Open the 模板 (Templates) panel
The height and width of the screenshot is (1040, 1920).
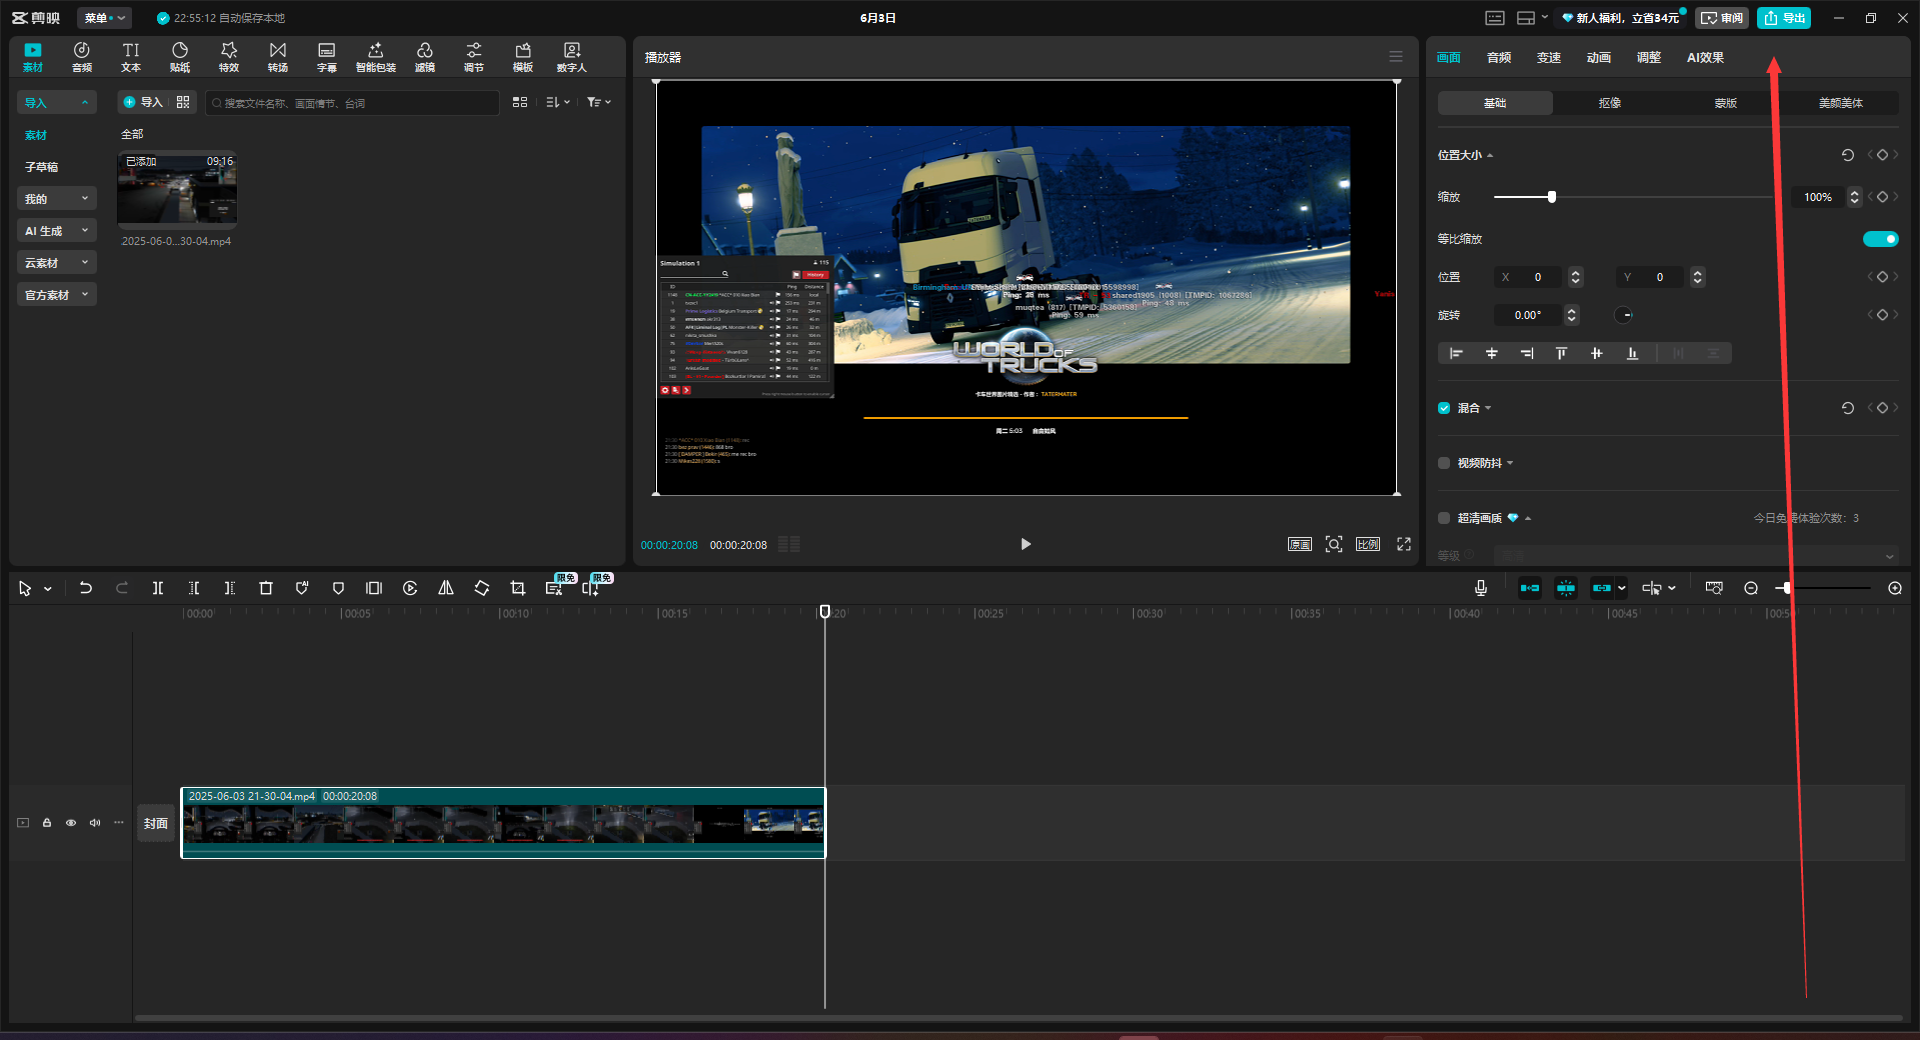click(523, 57)
